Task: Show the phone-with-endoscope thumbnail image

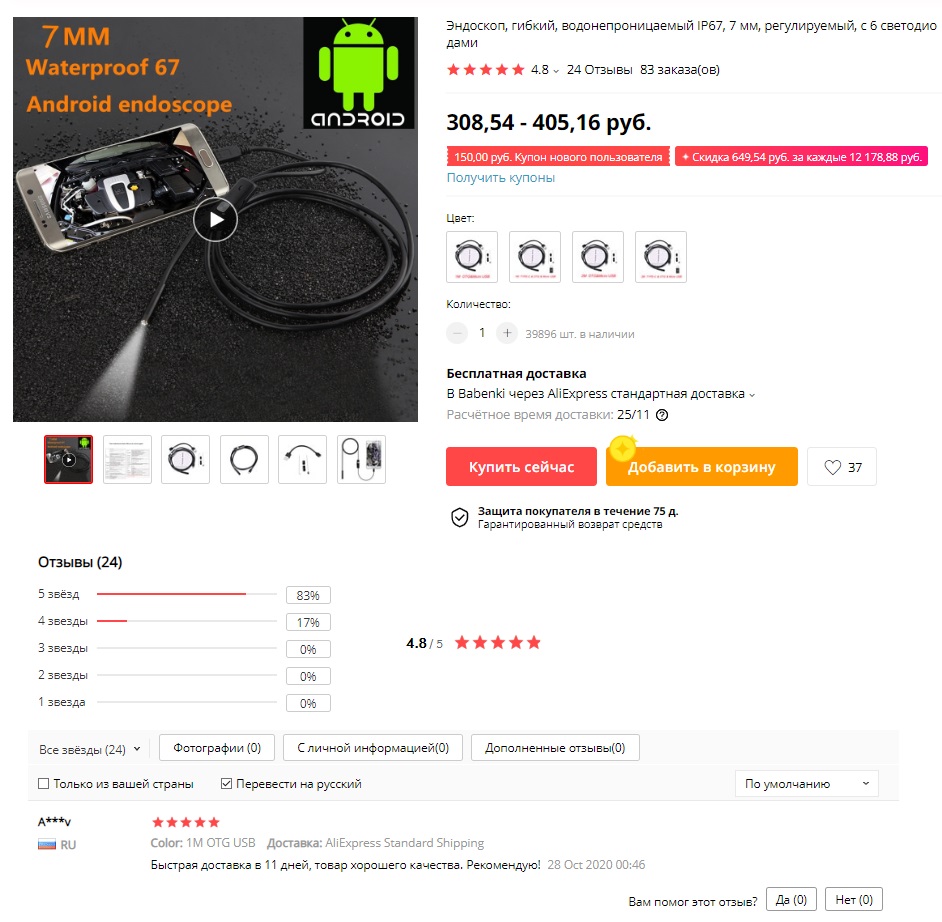Action: click(x=361, y=459)
